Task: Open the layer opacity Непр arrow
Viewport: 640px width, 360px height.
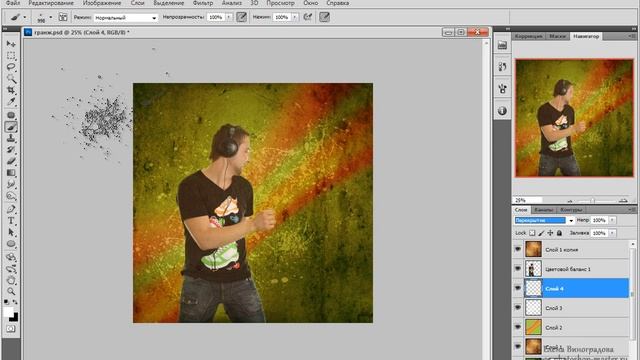Action: tap(612, 220)
